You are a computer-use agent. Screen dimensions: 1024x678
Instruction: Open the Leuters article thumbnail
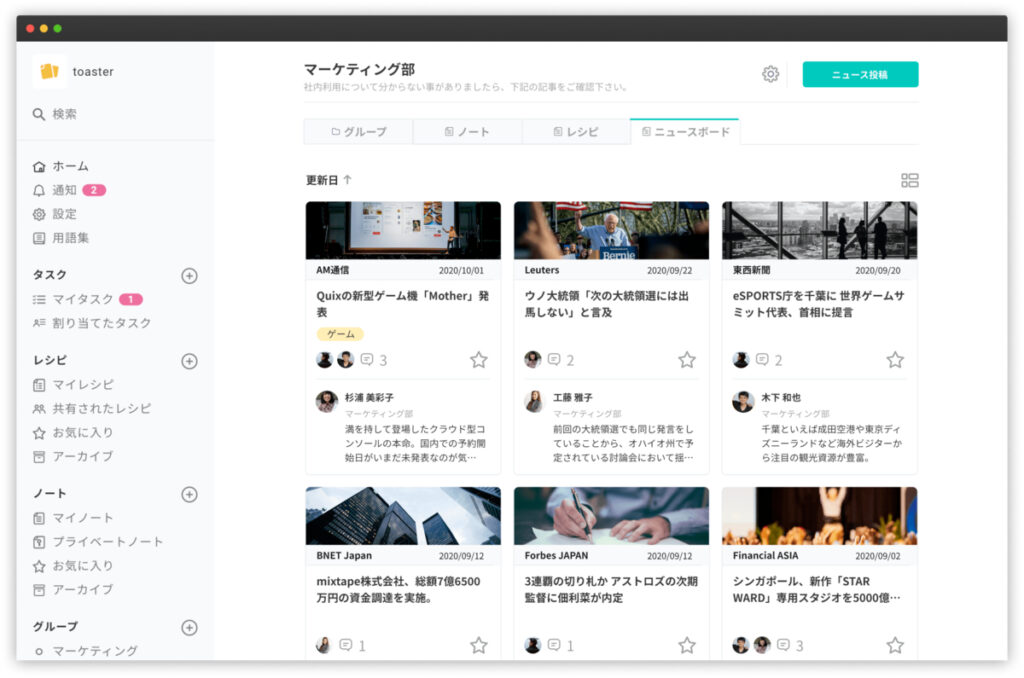click(x=611, y=231)
